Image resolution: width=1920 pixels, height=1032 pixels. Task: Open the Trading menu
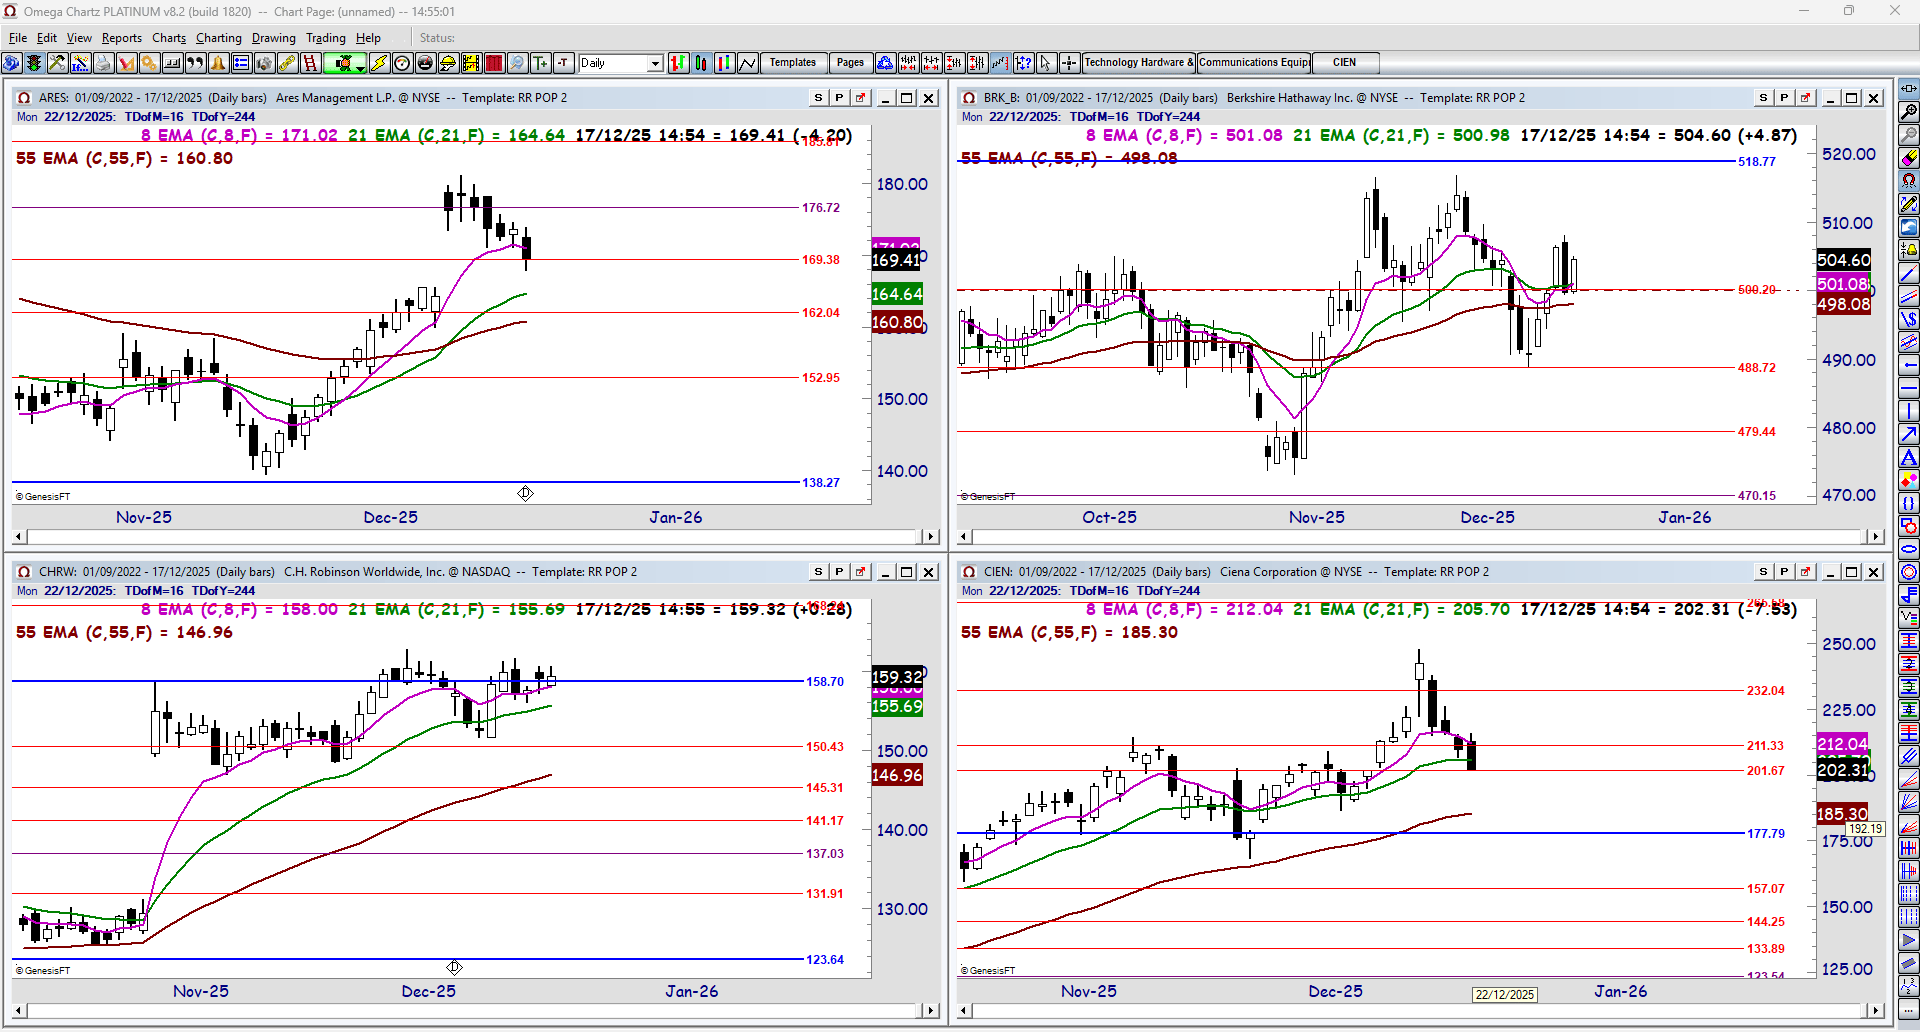pyautogui.click(x=326, y=38)
